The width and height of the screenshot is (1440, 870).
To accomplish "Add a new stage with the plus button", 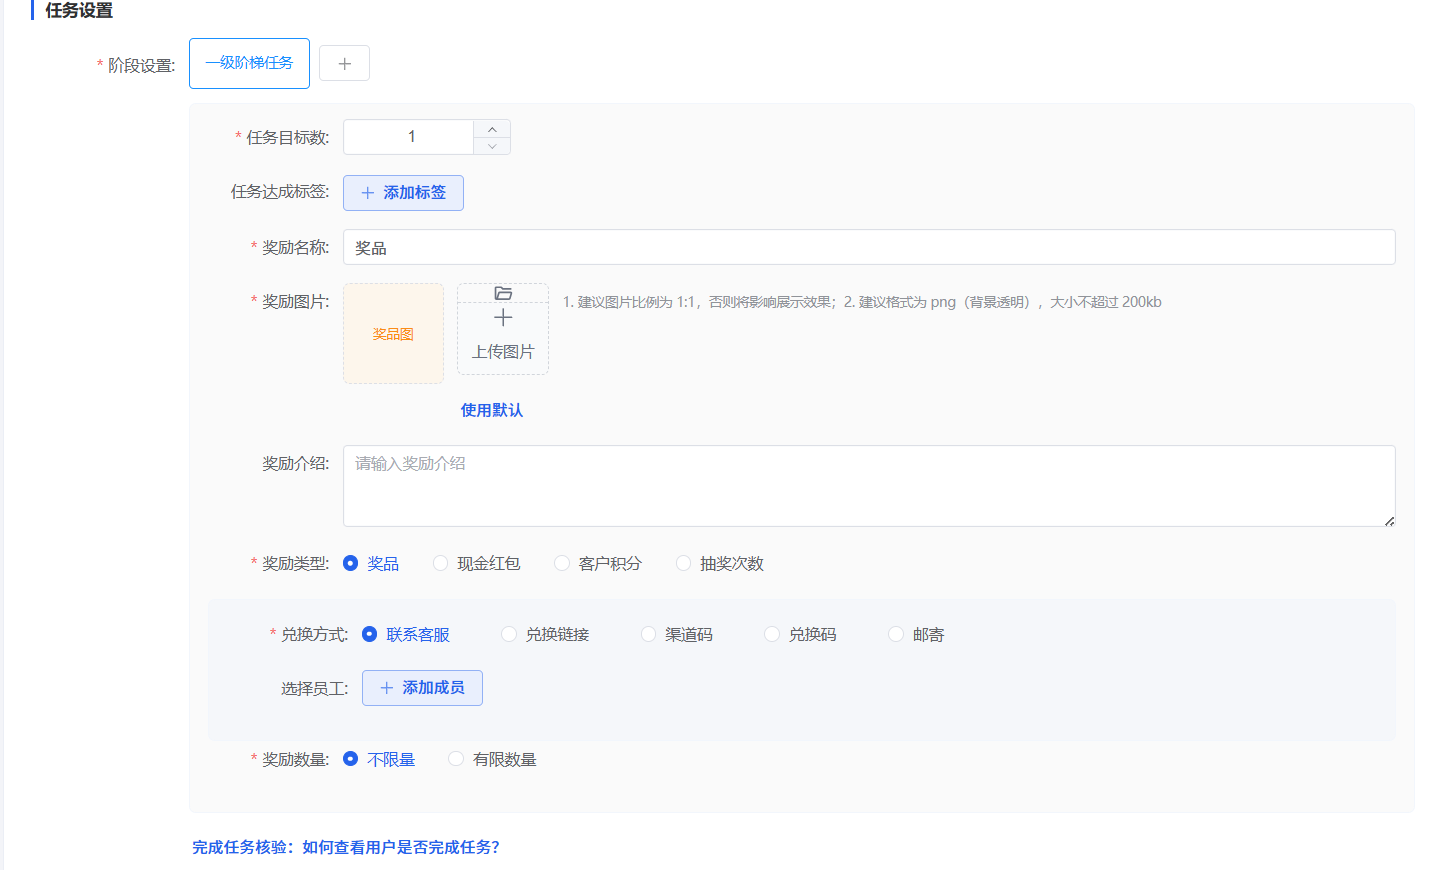I will coord(344,63).
